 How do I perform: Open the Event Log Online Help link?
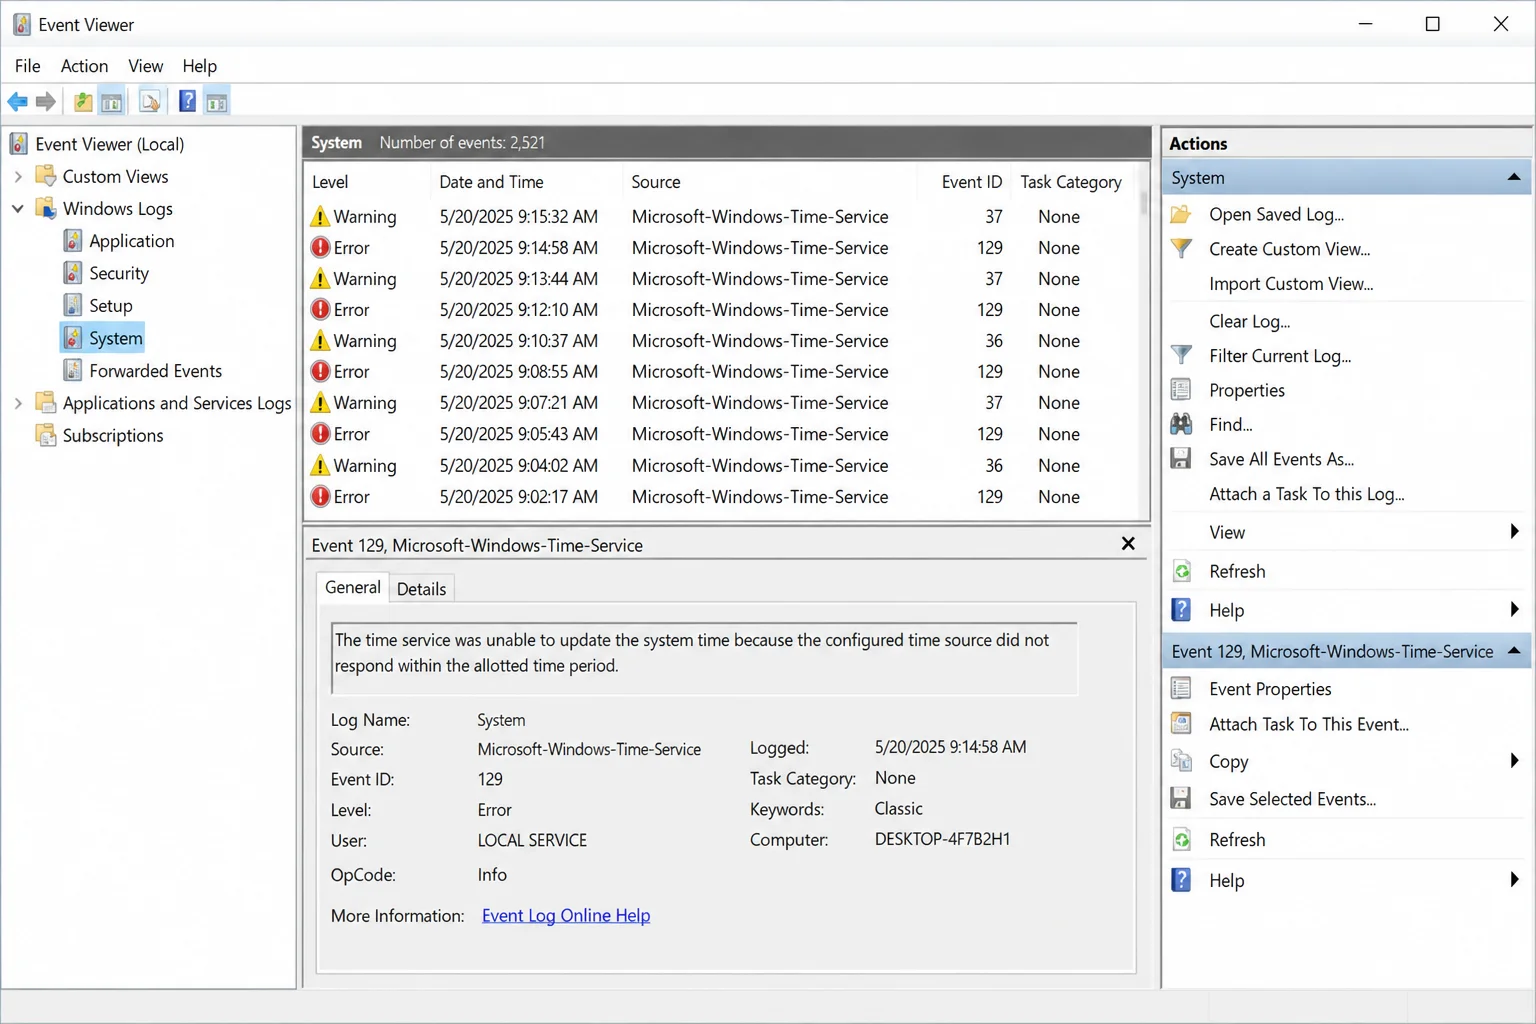click(x=566, y=915)
